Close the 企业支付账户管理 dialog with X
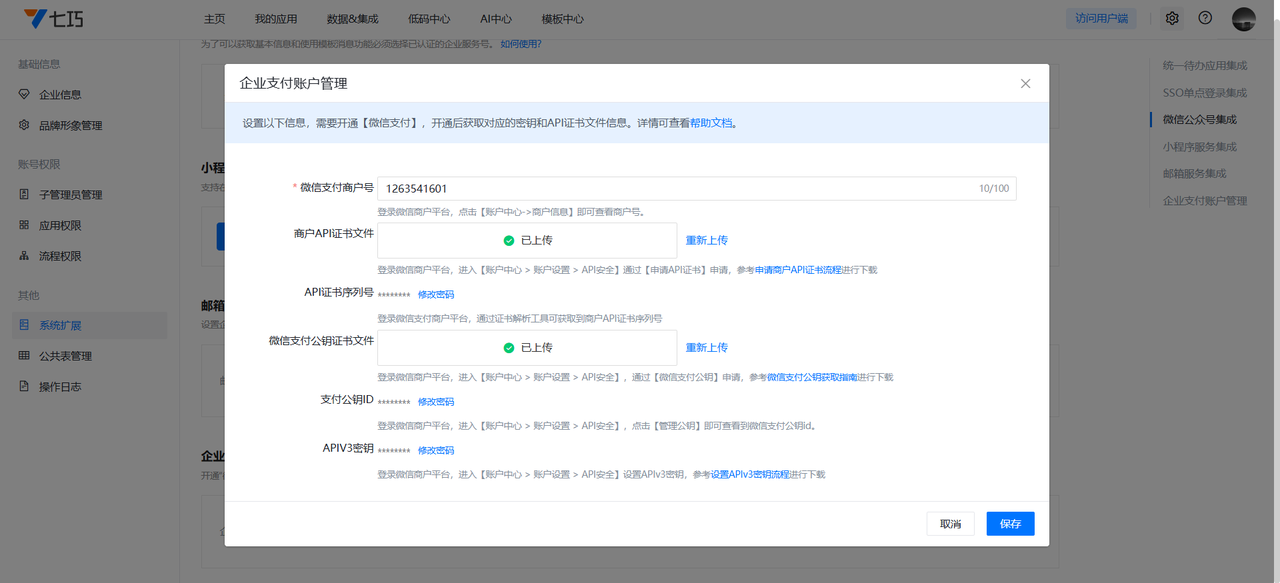1280x583 pixels. pos(1025,84)
